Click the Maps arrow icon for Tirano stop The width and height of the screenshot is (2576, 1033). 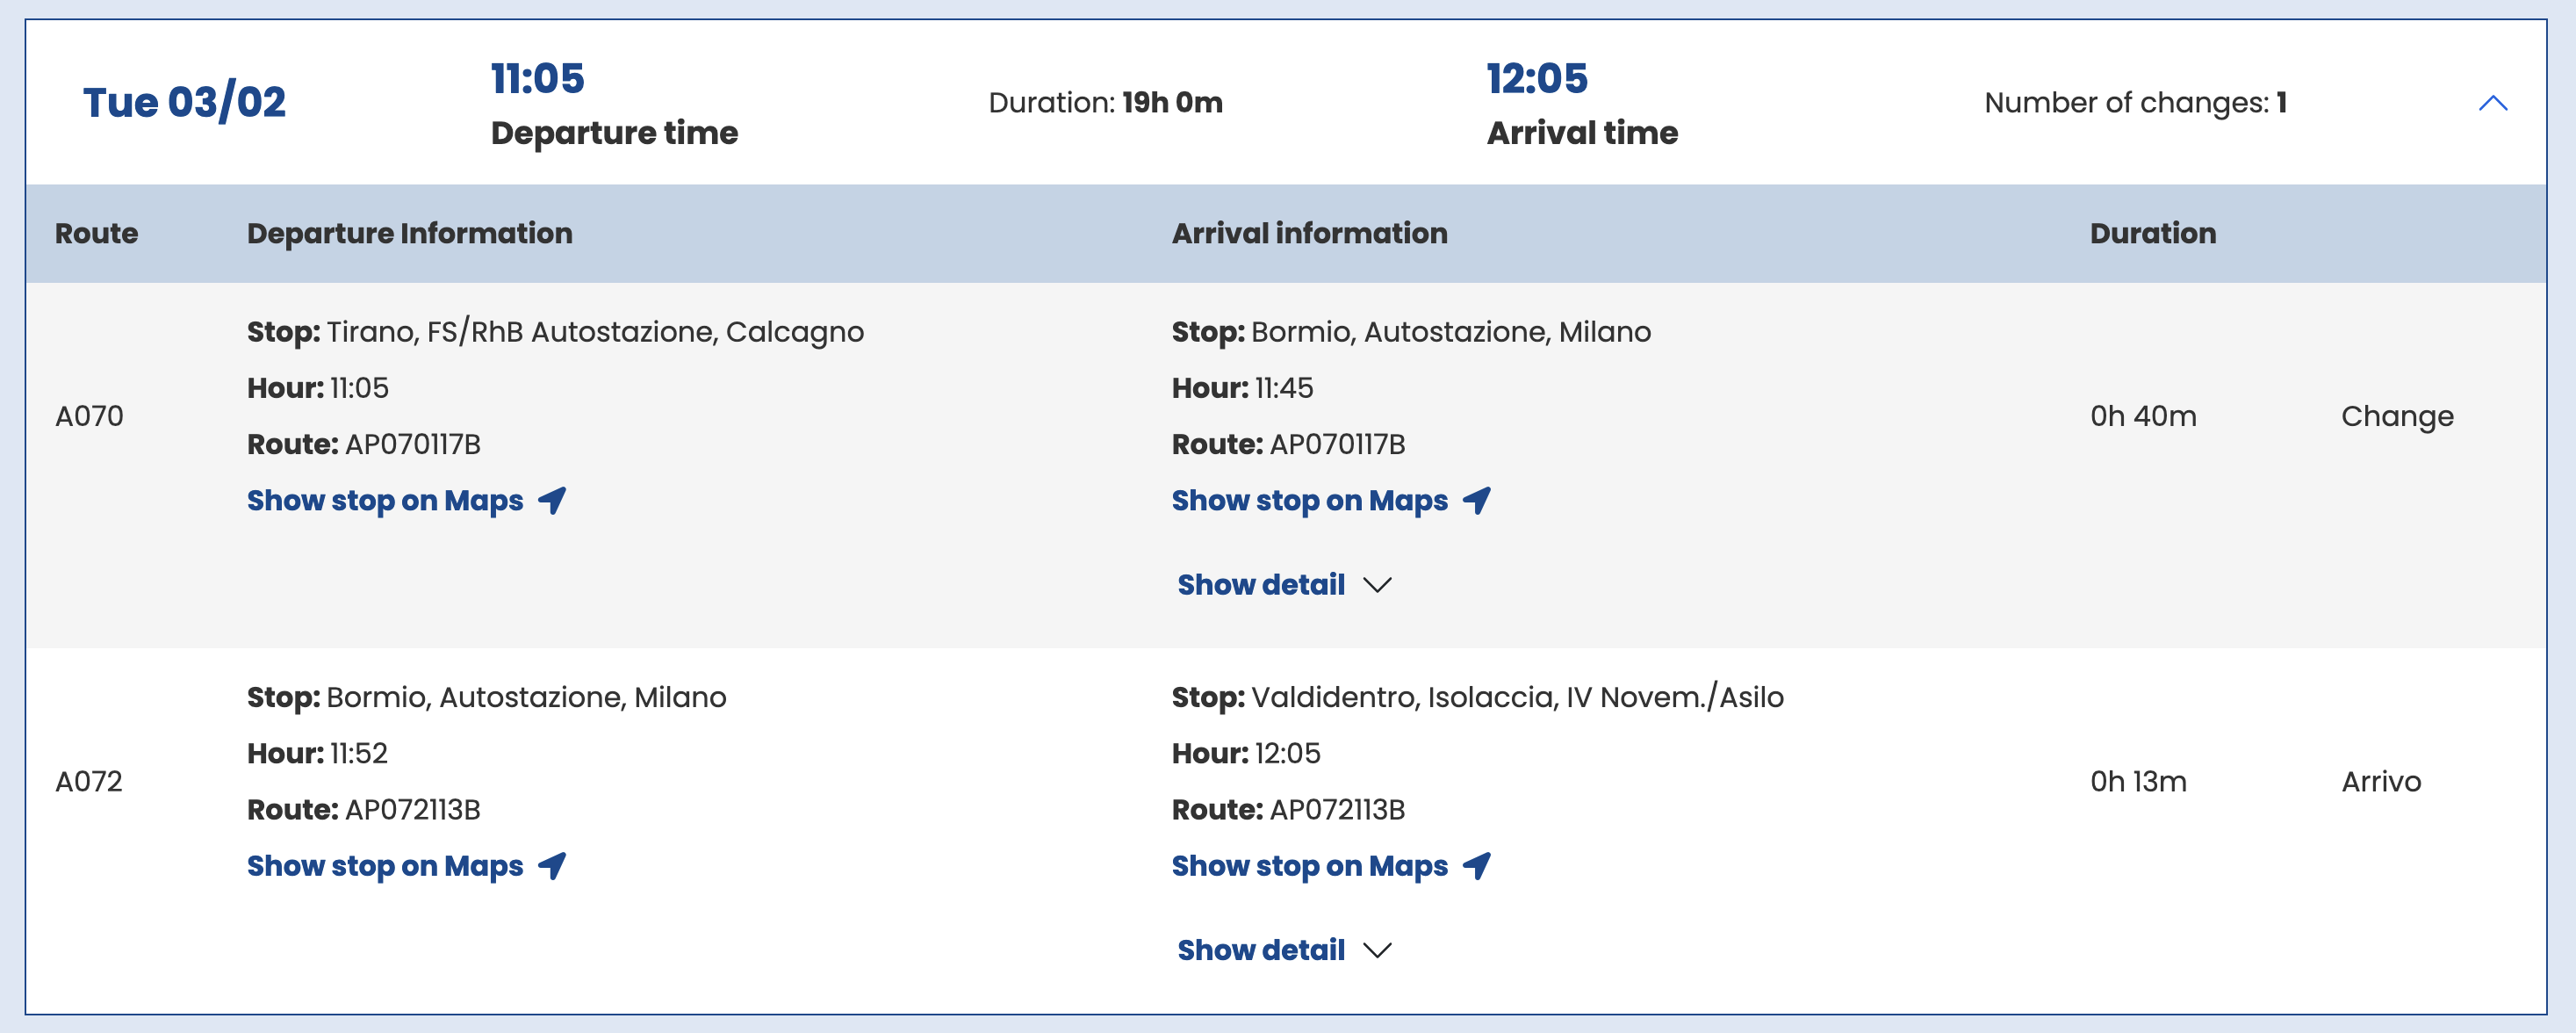click(x=552, y=500)
